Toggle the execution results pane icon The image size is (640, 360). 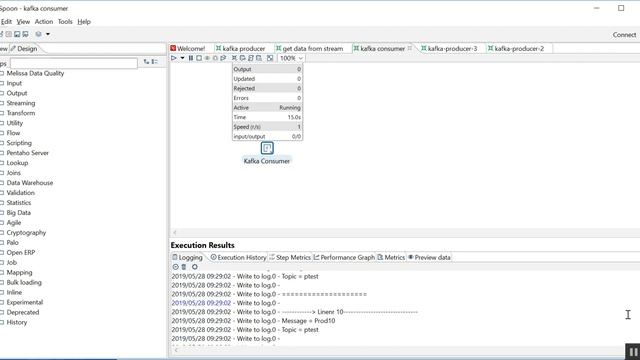pos(270,58)
